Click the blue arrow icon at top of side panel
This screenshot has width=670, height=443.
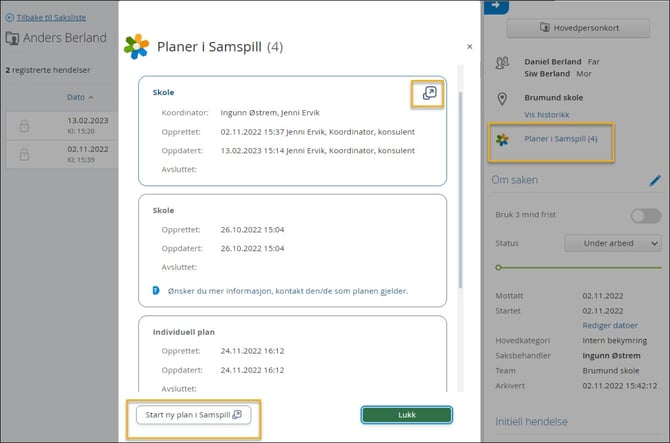[x=496, y=6]
